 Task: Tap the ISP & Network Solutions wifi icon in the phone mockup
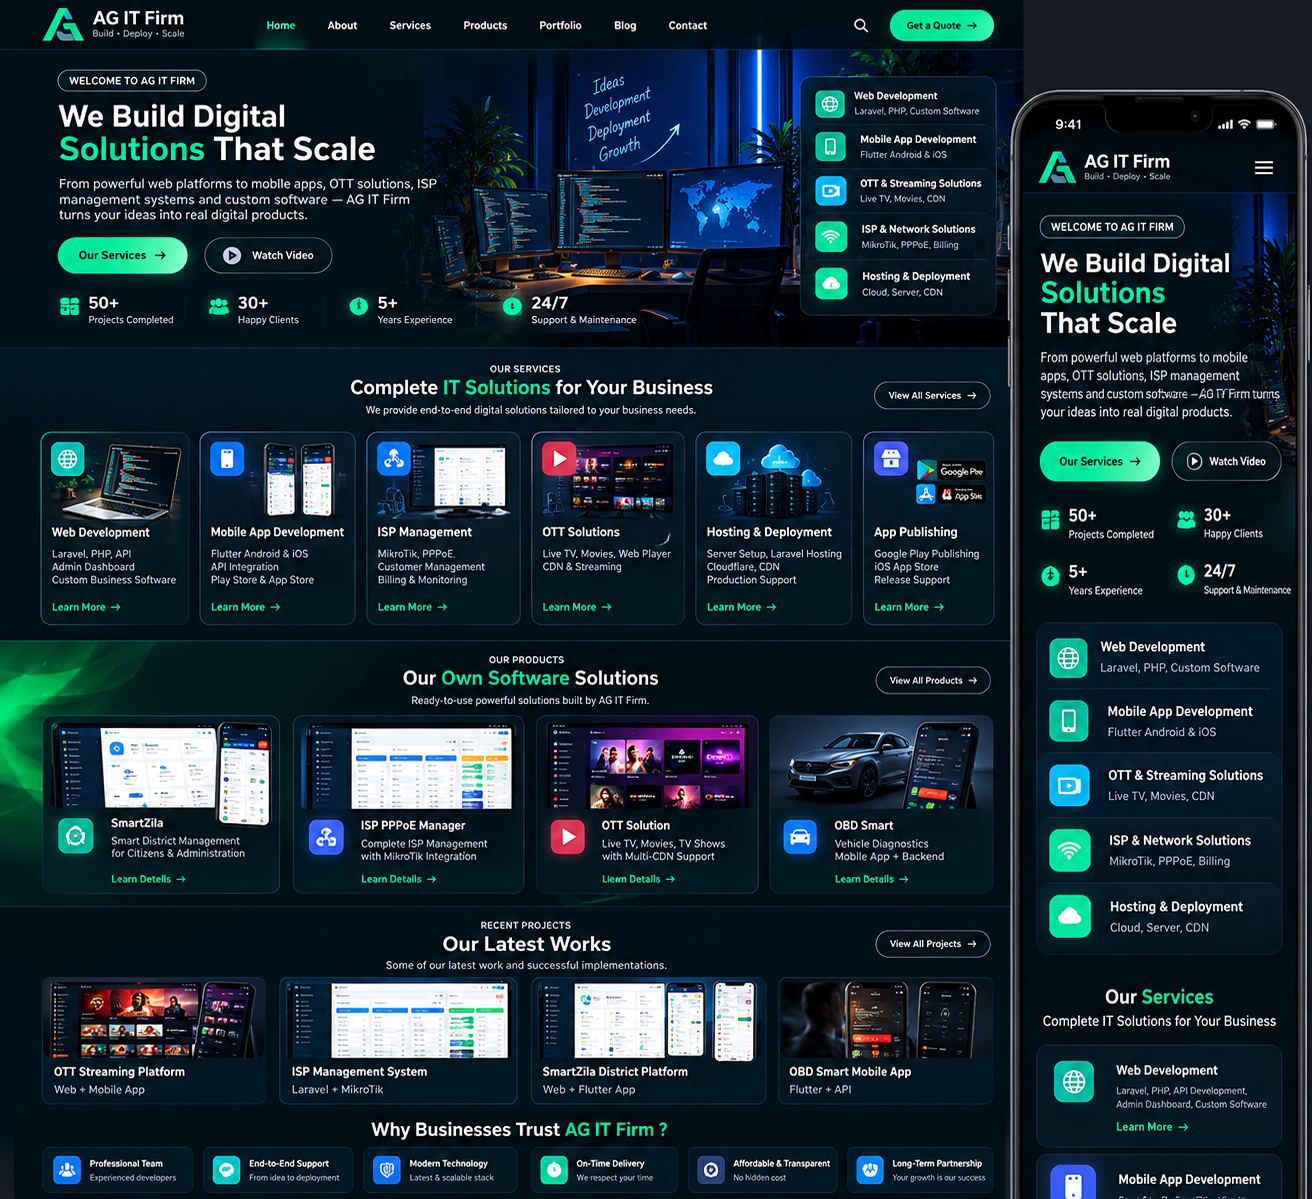click(x=1069, y=850)
